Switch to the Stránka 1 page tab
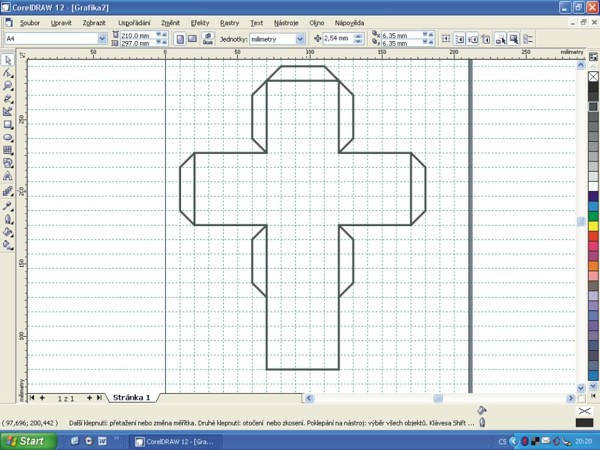 (131, 397)
